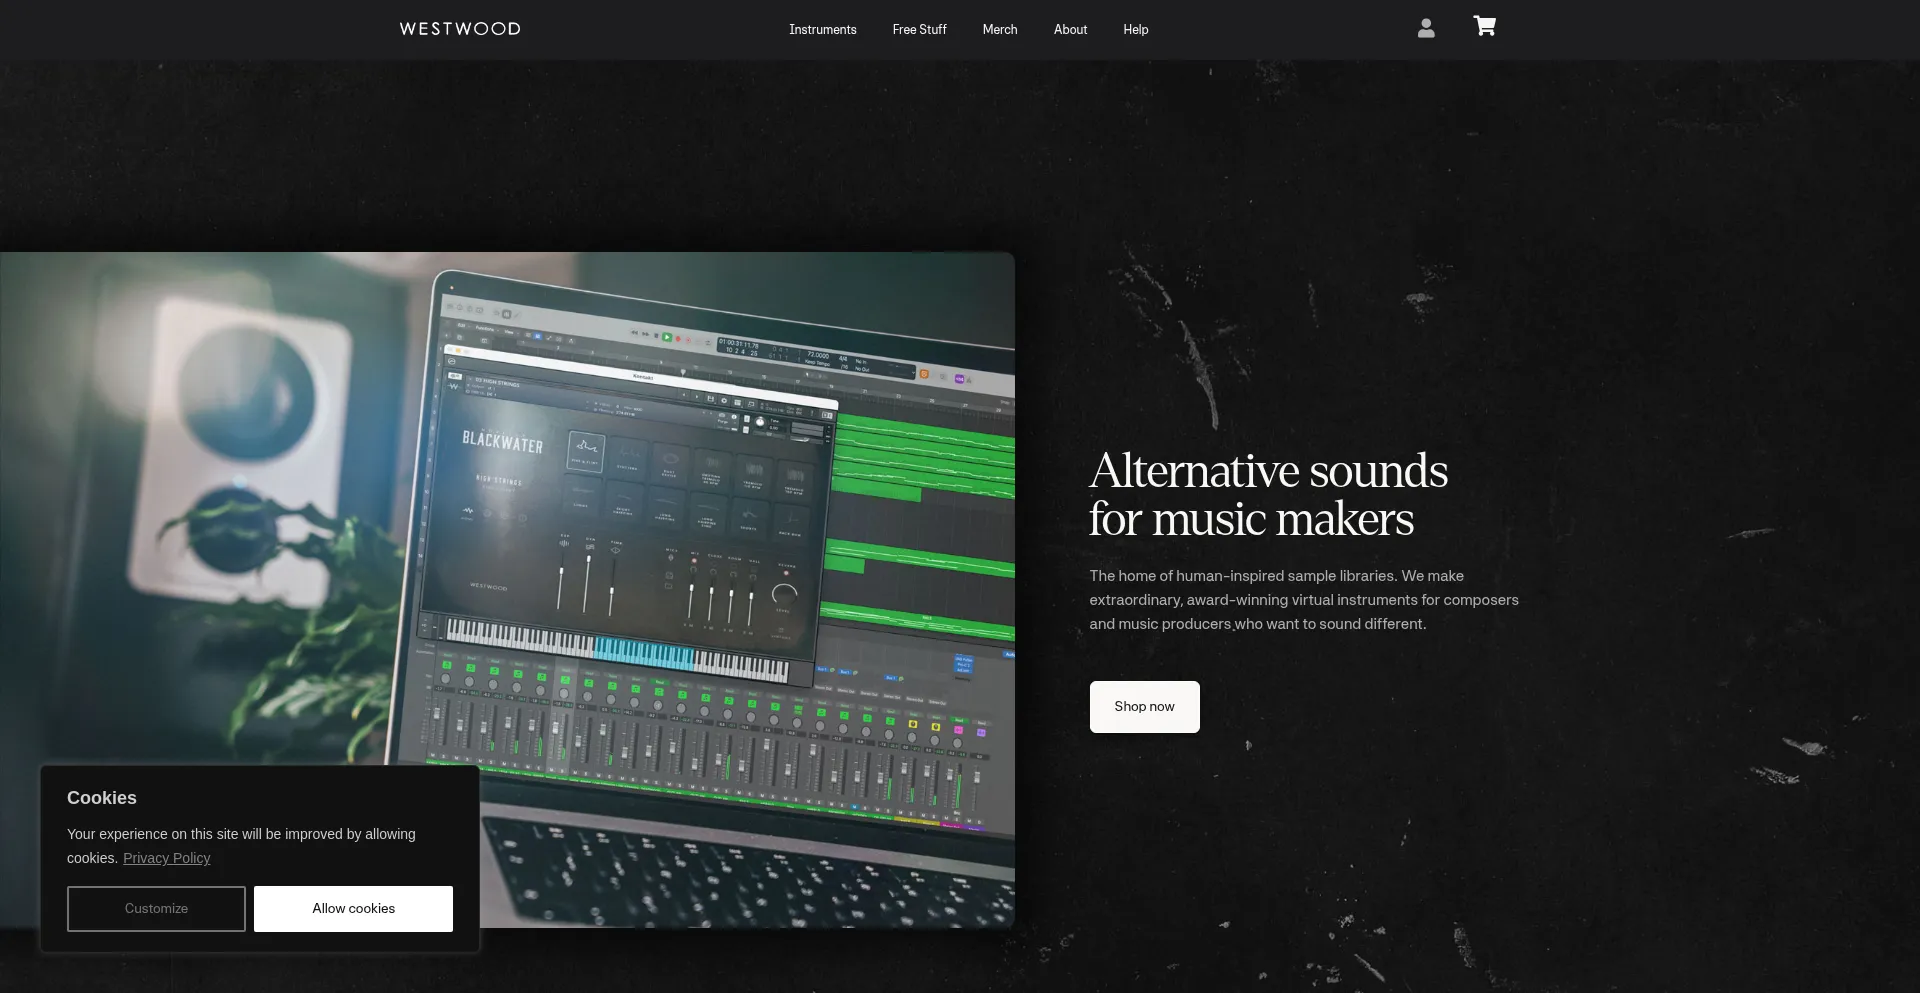Click the 'Alternative sounds for music makers' headline
The width and height of the screenshot is (1920, 993).
point(1268,494)
